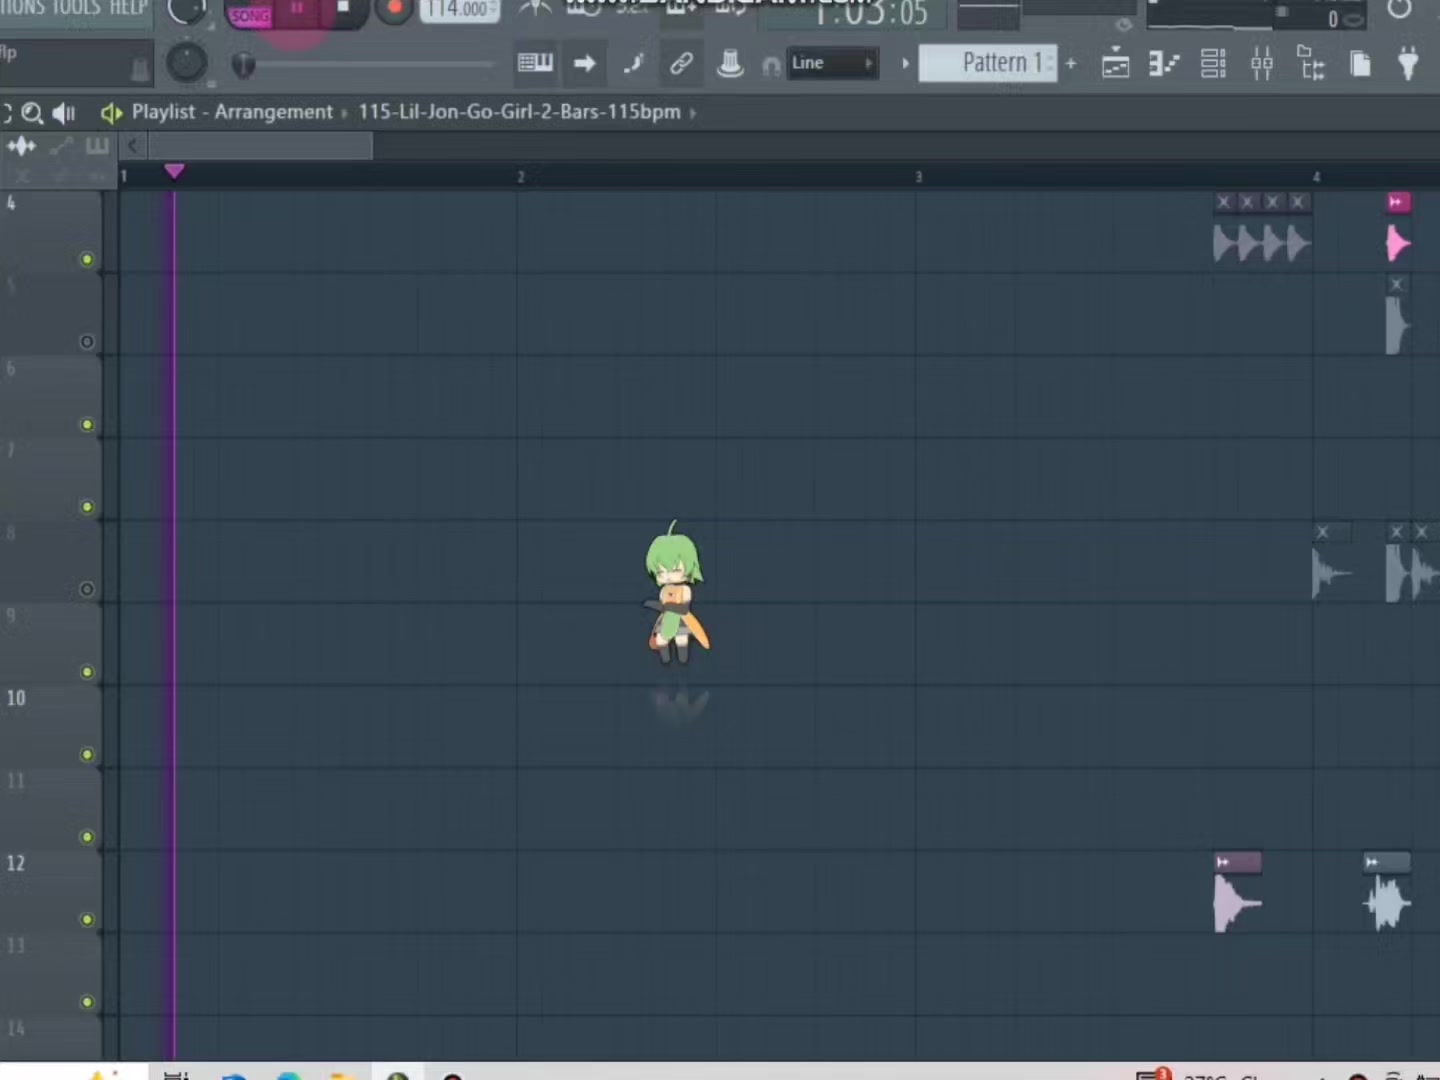Pause playback with the pause button

point(297,8)
